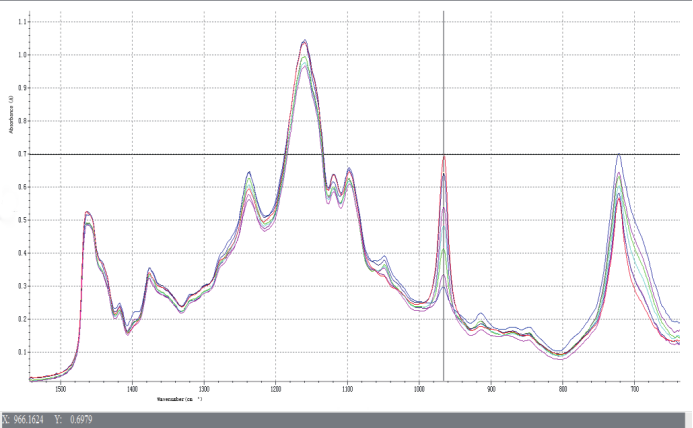The height and width of the screenshot is (428, 693).
Task: Click the 700 tick label on x-axis
Action: (x=634, y=389)
